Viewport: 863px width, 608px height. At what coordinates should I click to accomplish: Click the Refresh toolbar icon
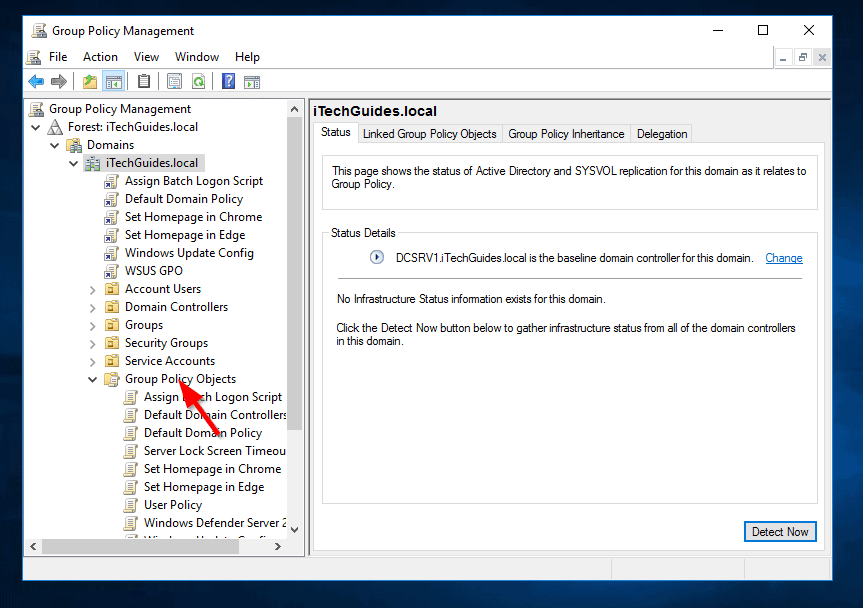pos(198,82)
